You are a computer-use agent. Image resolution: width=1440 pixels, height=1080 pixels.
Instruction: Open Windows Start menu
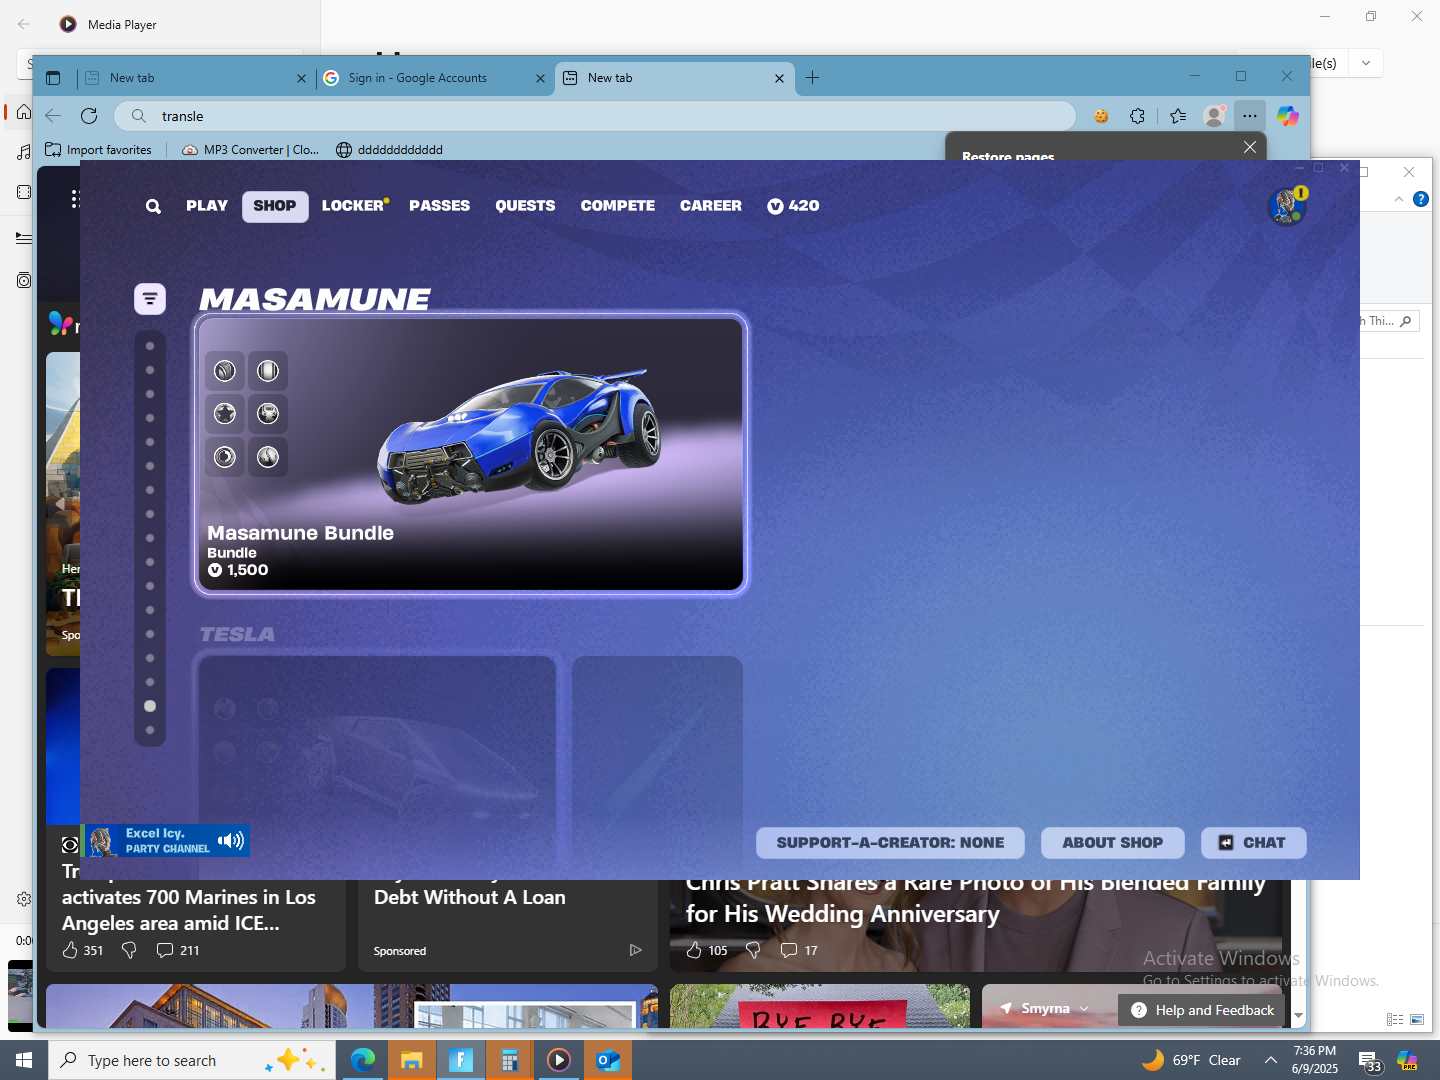pyautogui.click(x=24, y=1060)
